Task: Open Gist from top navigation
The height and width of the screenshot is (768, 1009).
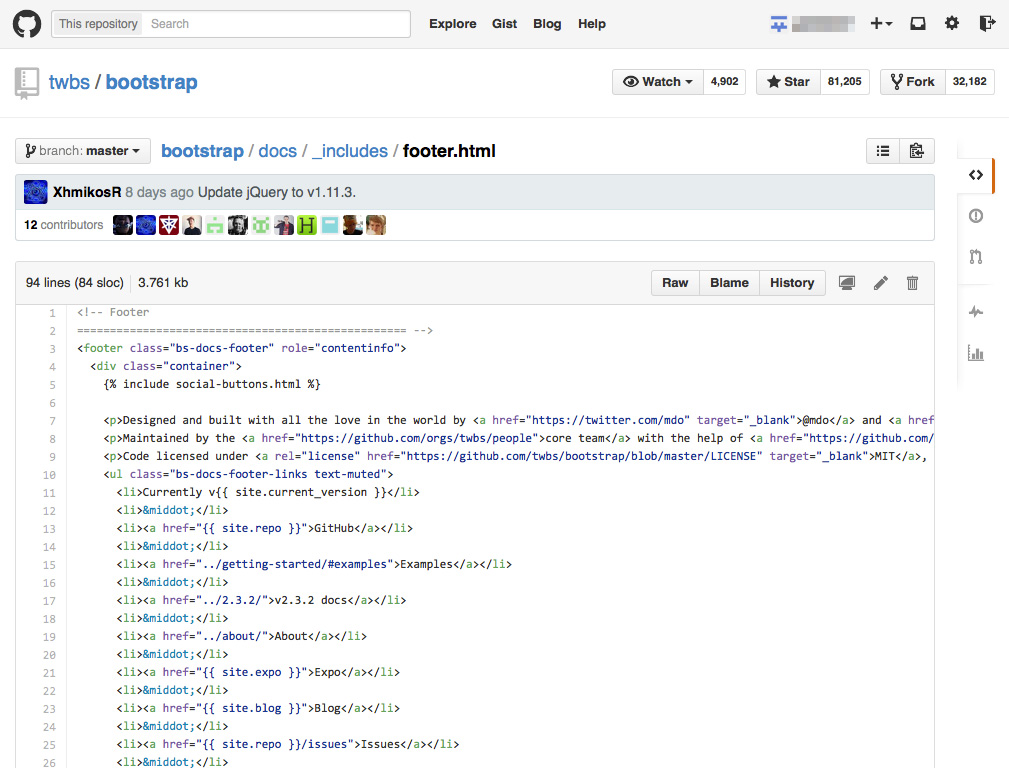Action: [505, 24]
